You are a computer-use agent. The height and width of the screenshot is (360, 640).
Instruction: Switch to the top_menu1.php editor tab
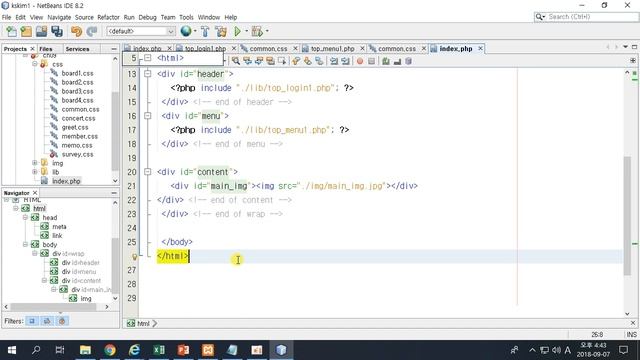[332, 49]
